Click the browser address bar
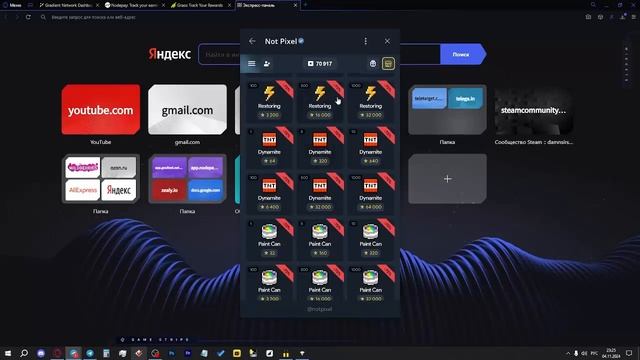Screen dimensions: 640x360 pyautogui.click(x=310, y=17)
